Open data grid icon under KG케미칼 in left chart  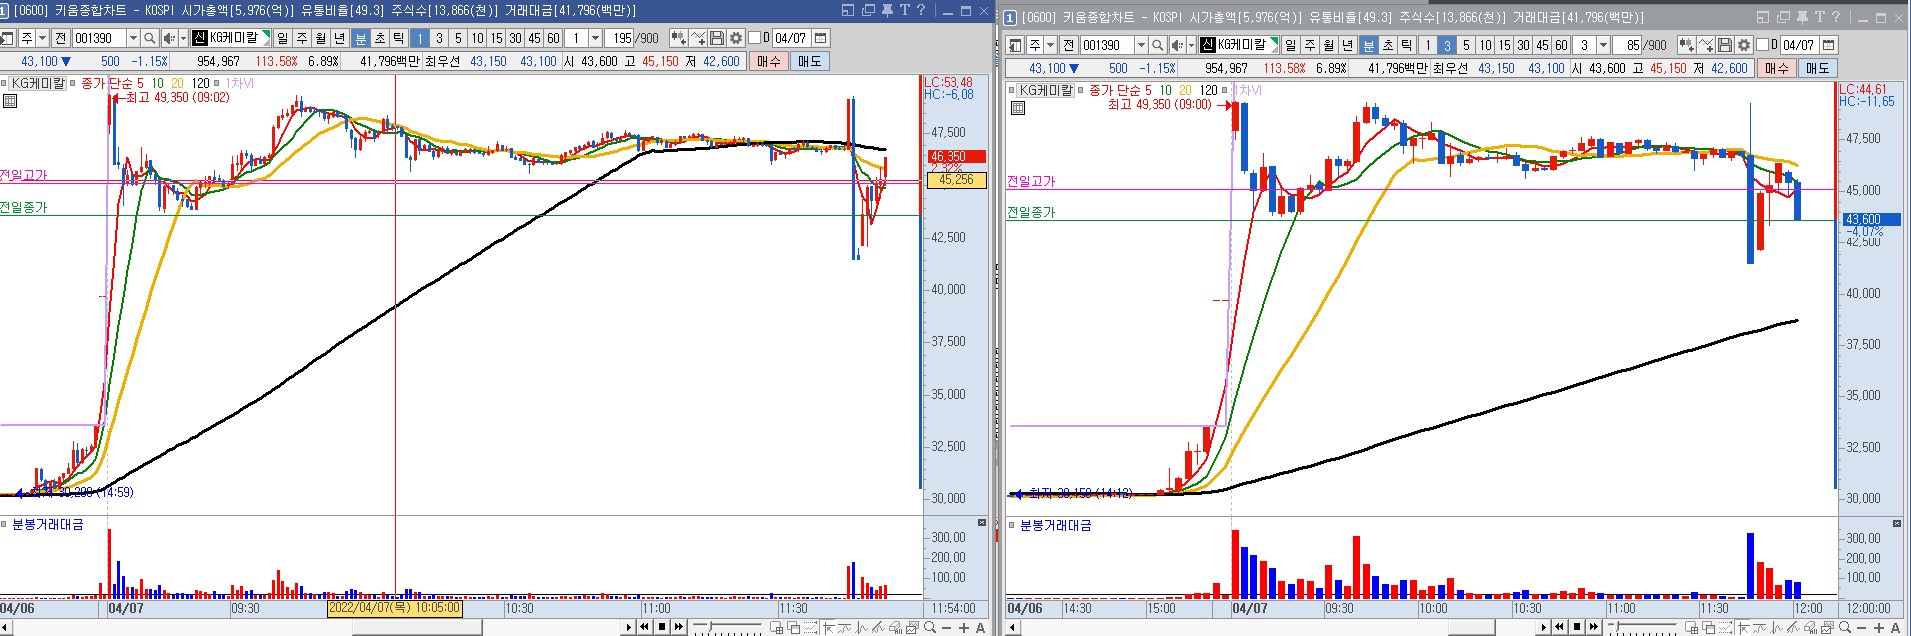click(x=10, y=101)
